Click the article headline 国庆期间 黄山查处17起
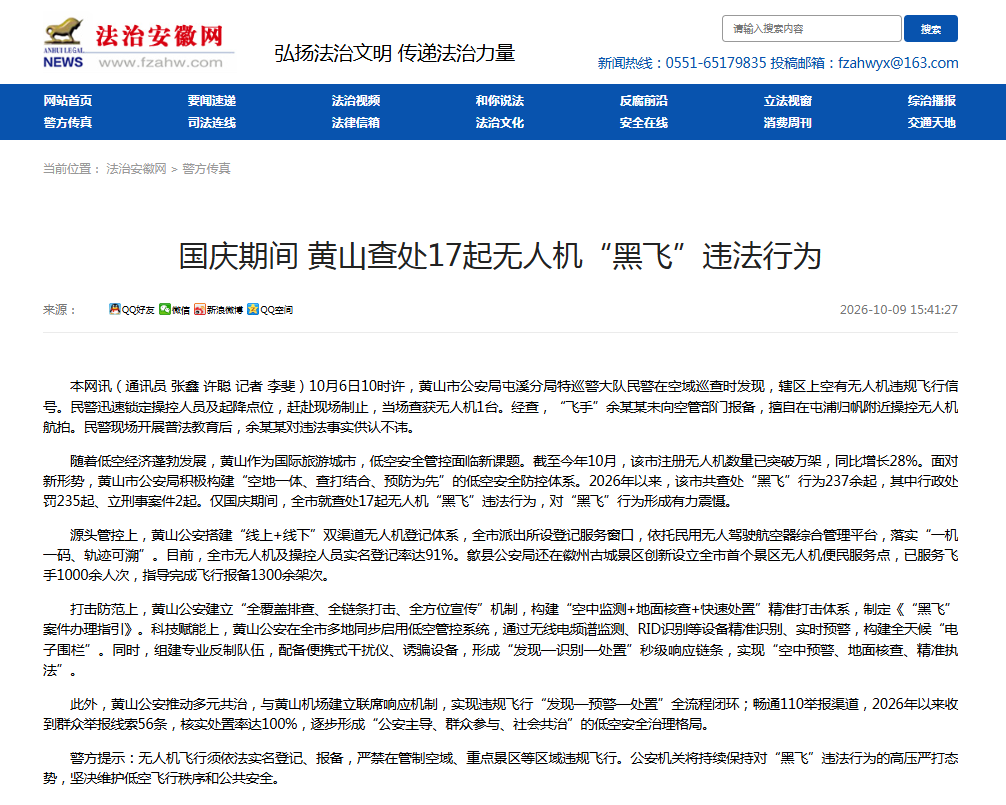The width and height of the screenshot is (1006, 805). pyautogui.click(x=500, y=256)
